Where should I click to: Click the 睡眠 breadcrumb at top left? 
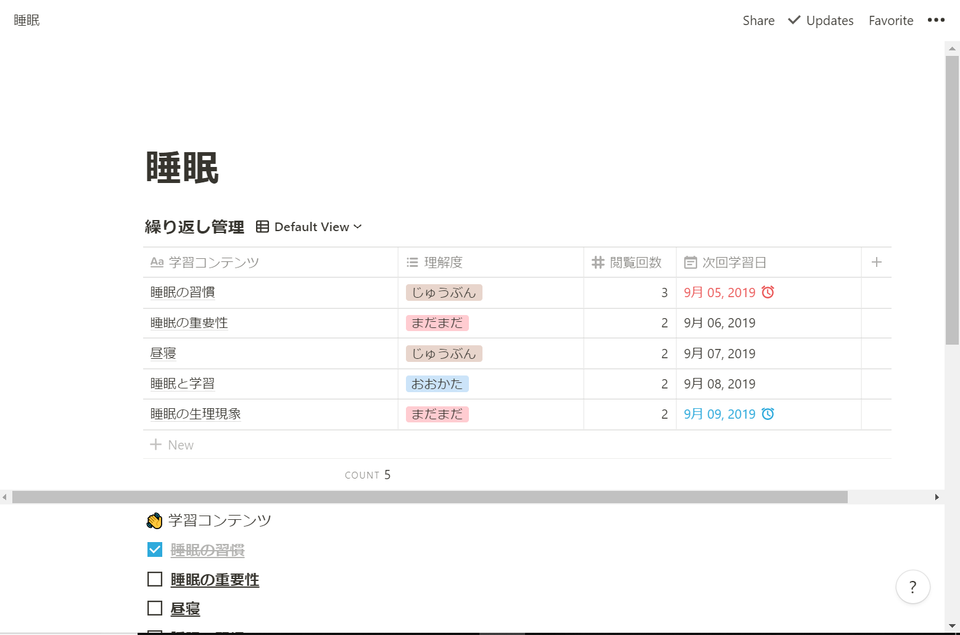click(x=26, y=20)
